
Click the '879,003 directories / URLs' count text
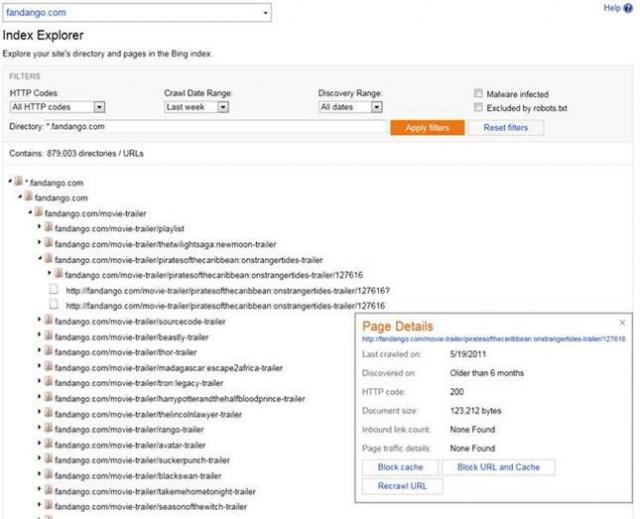tap(95, 153)
